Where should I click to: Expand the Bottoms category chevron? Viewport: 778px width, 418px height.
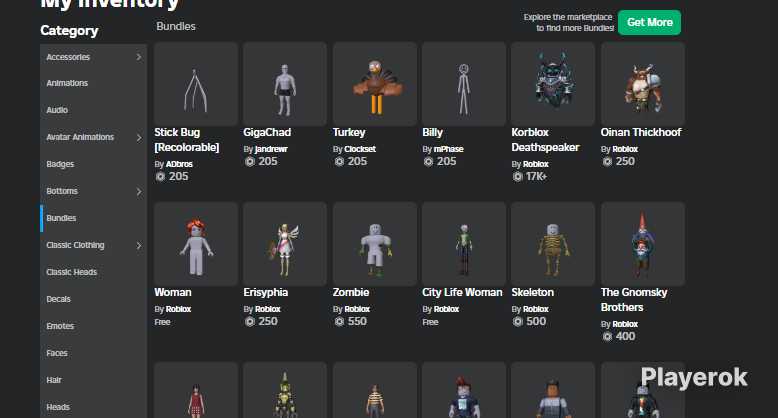pyautogui.click(x=138, y=191)
